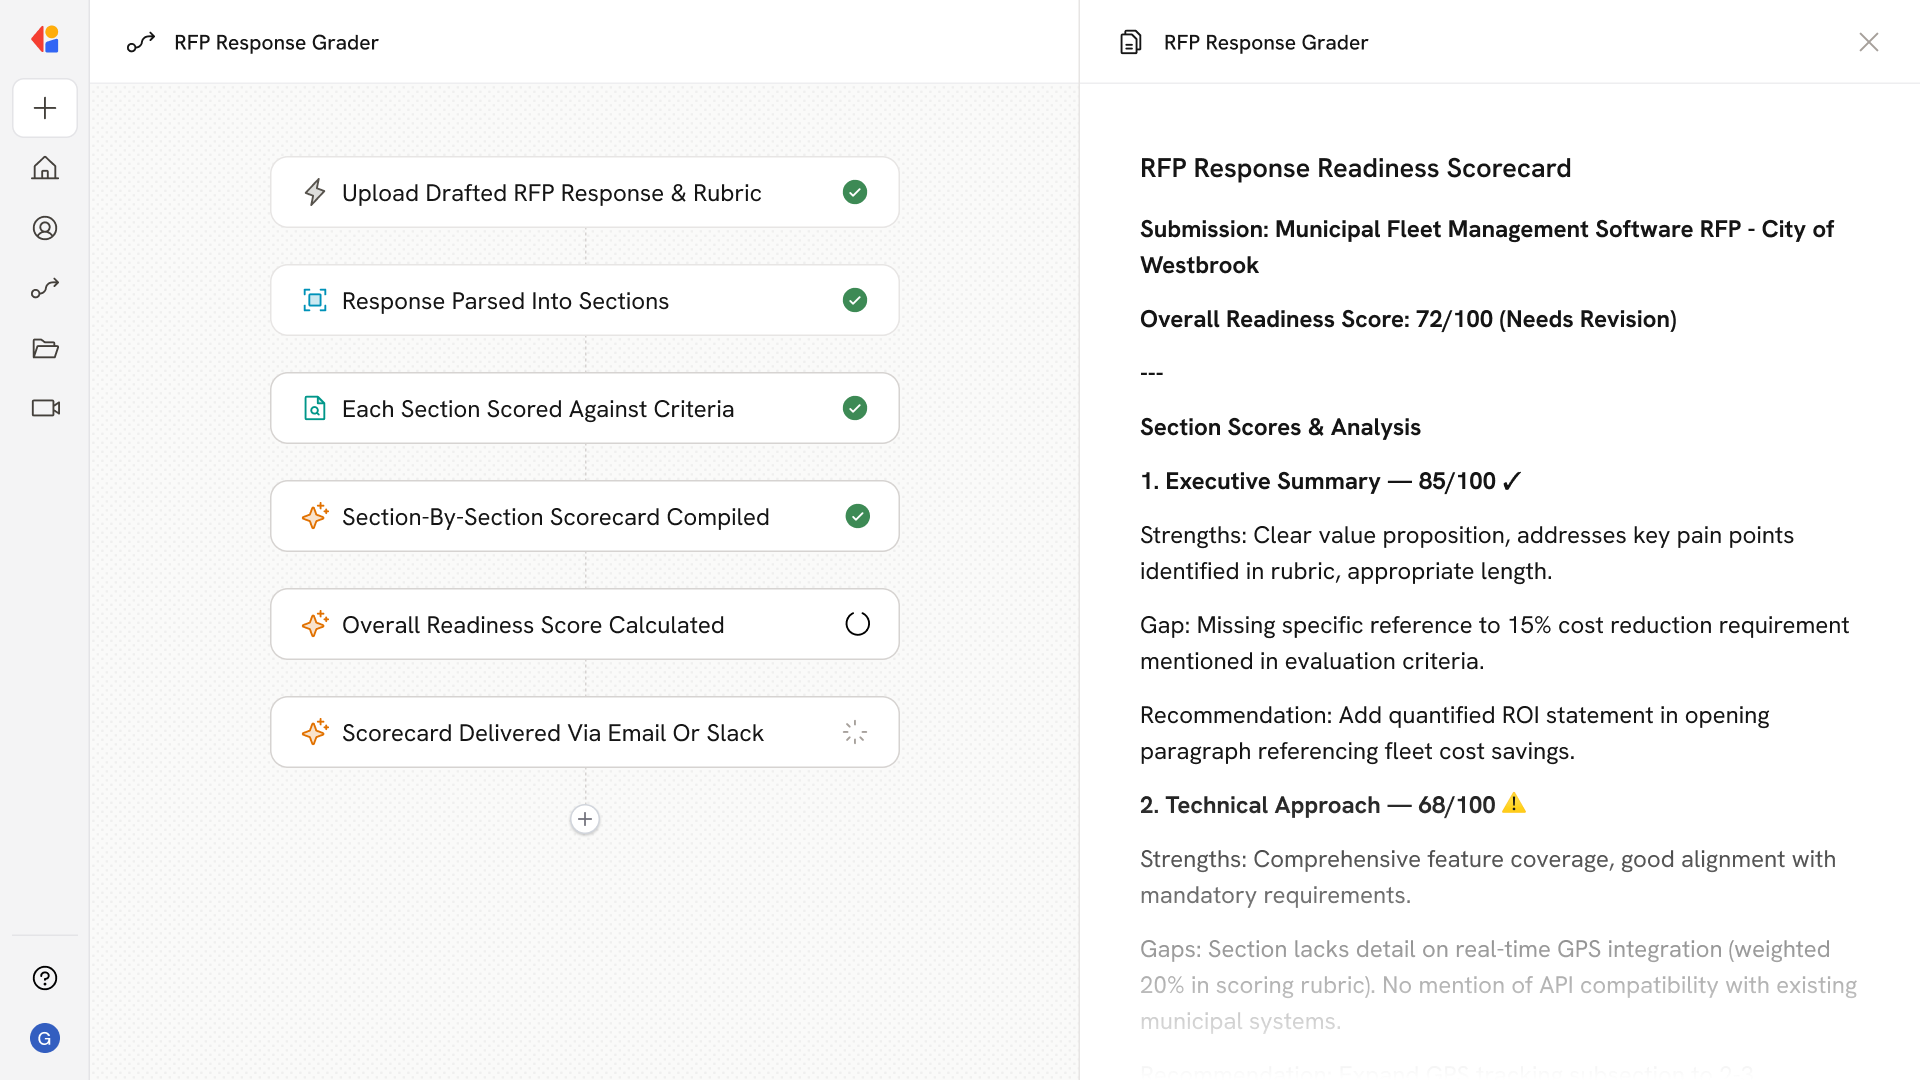Click the document icon beside the right panel title

(x=1130, y=42)
